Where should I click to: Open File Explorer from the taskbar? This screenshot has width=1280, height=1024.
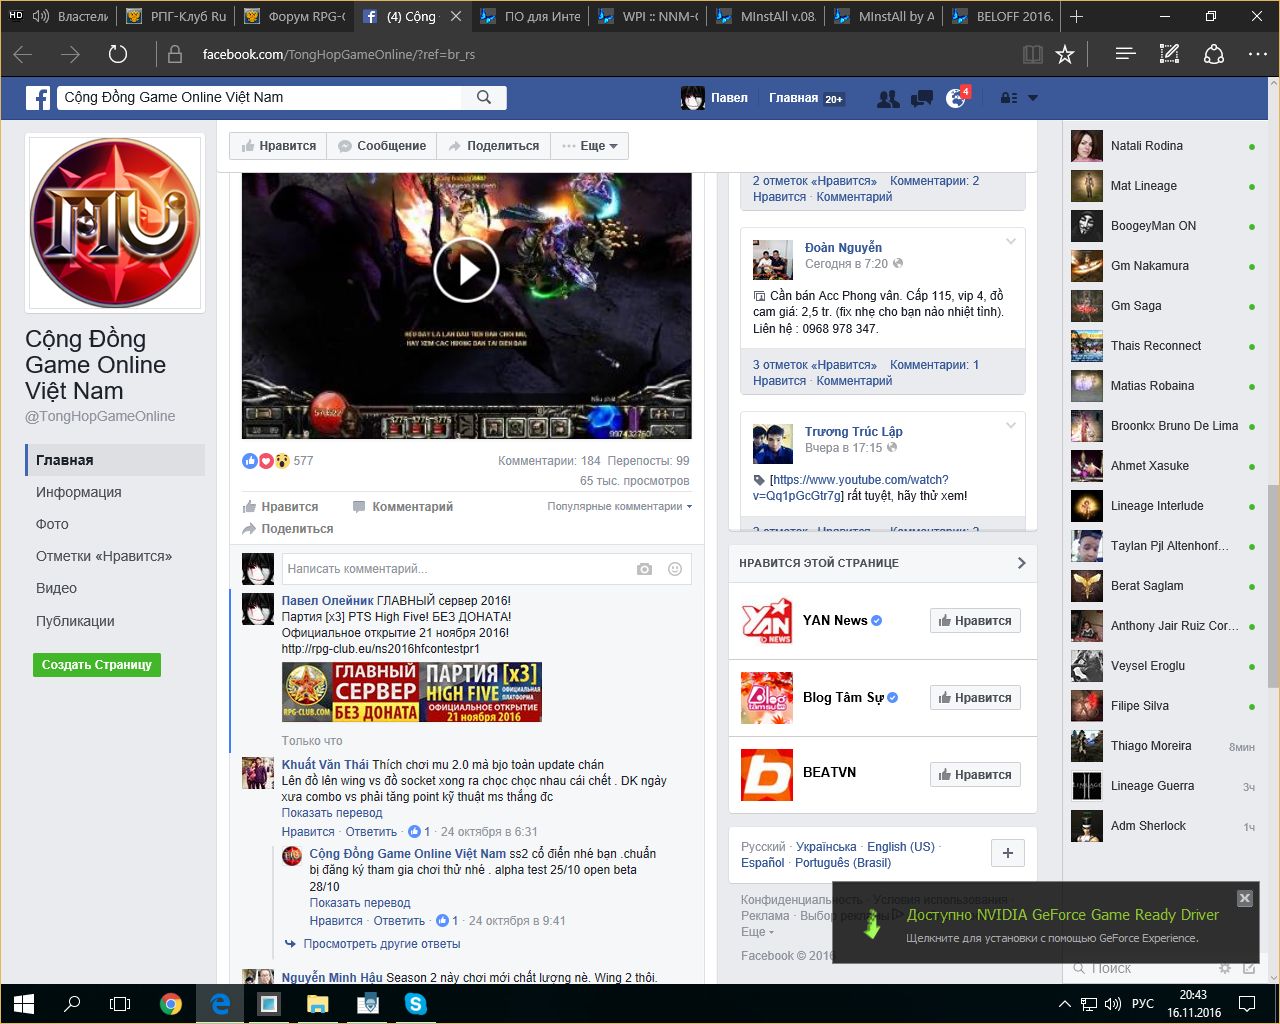[x=318, y=1004]
